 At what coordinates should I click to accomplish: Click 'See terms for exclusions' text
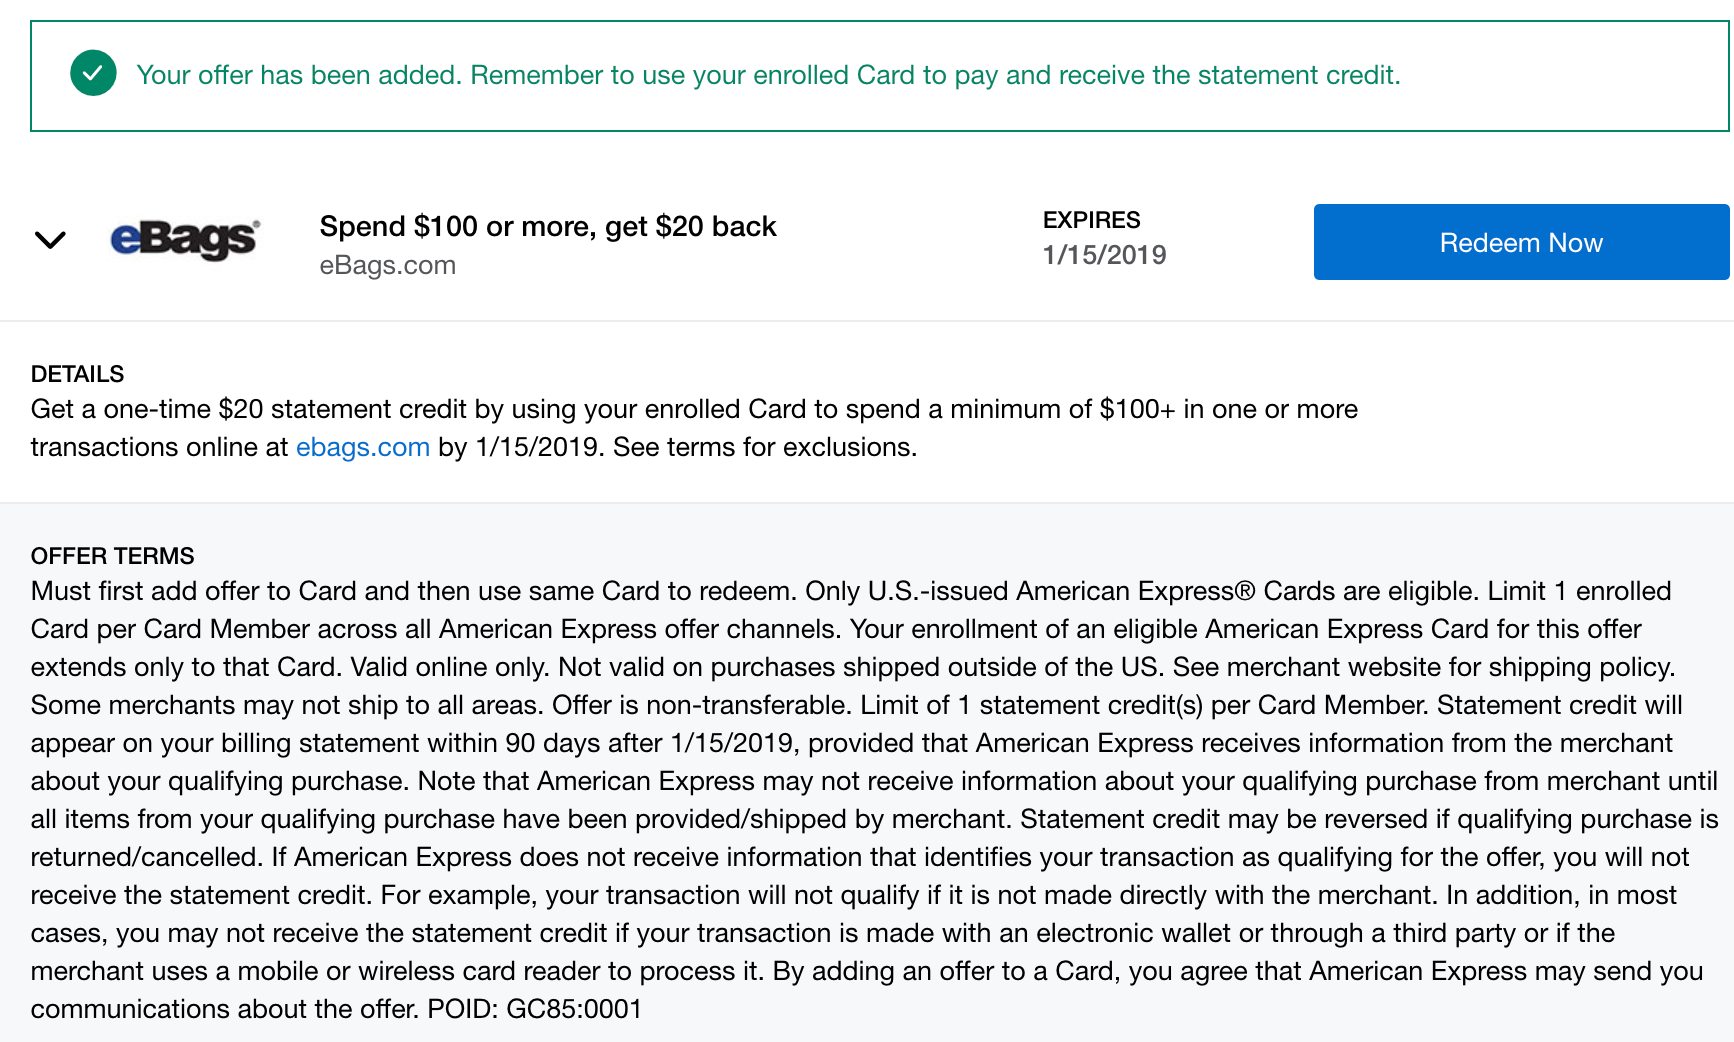764,447
